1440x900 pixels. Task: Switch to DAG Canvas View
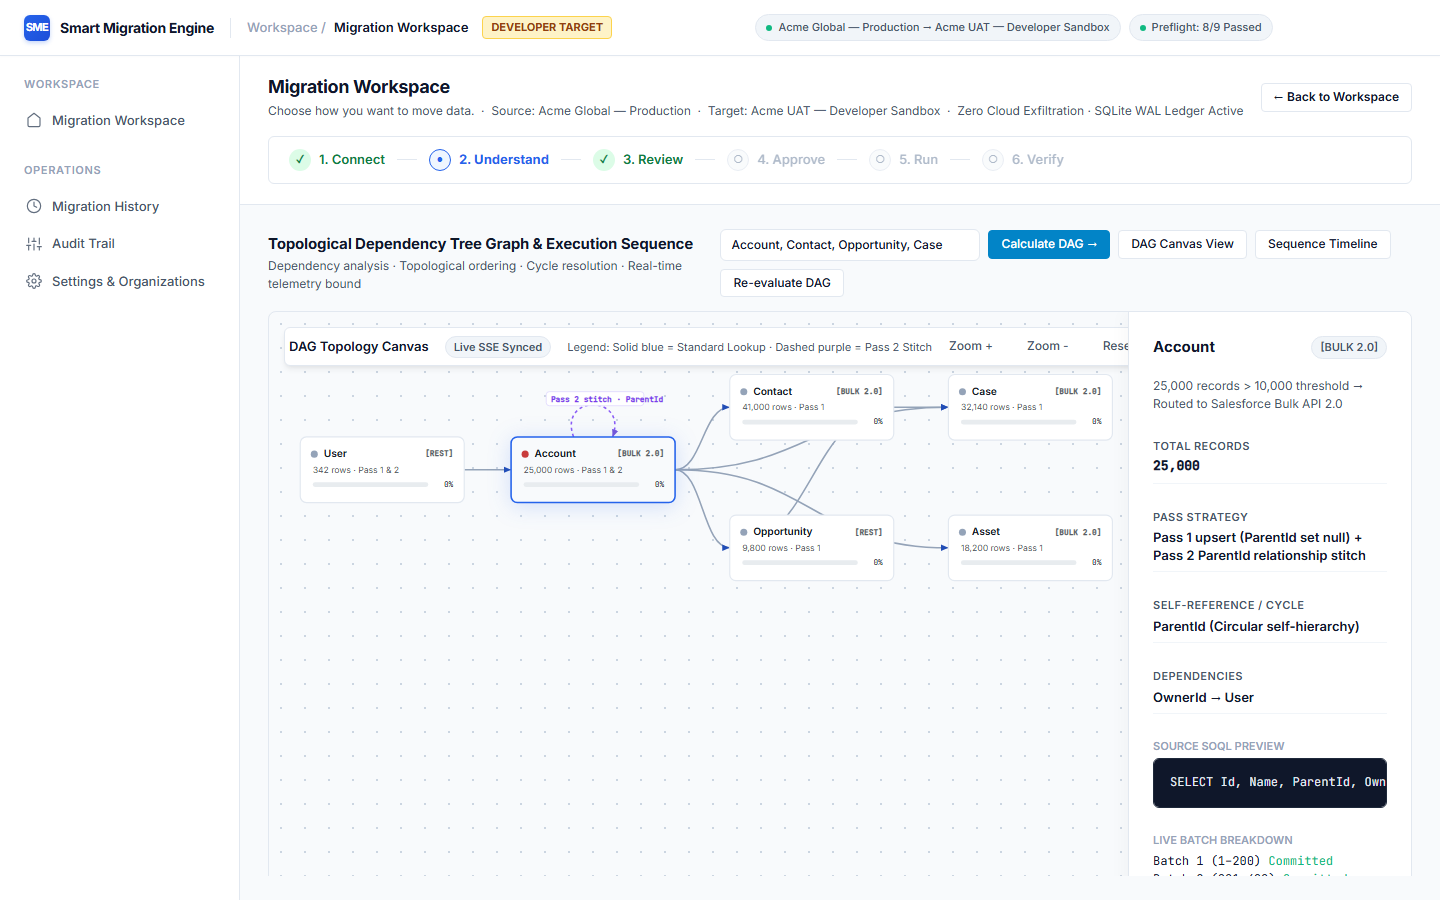click(1182, 244)
